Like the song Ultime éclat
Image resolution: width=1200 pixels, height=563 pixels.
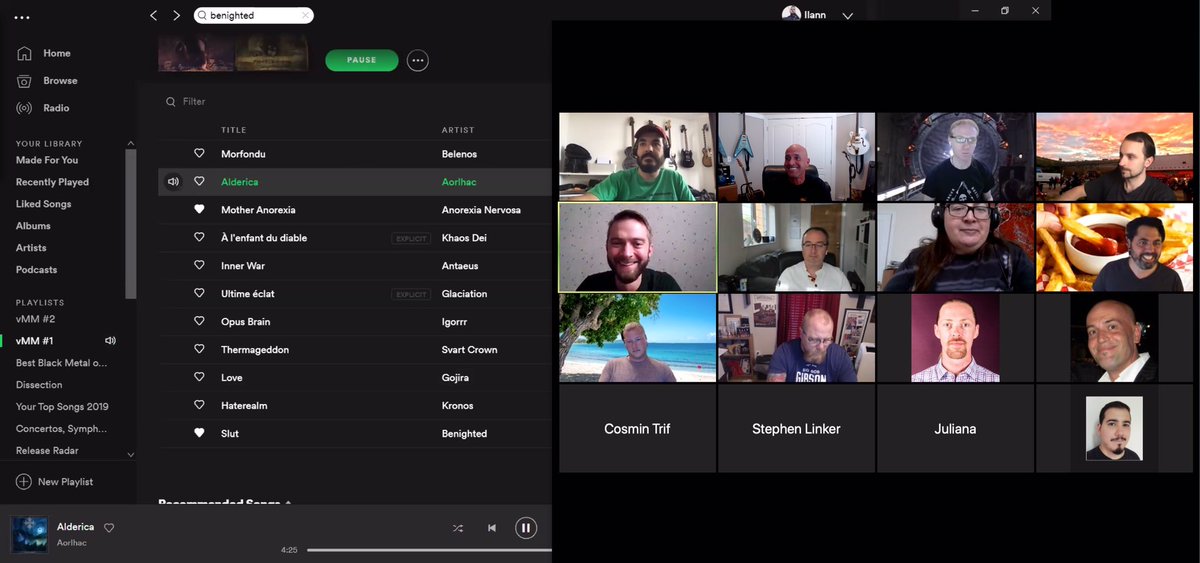[199, 294]
